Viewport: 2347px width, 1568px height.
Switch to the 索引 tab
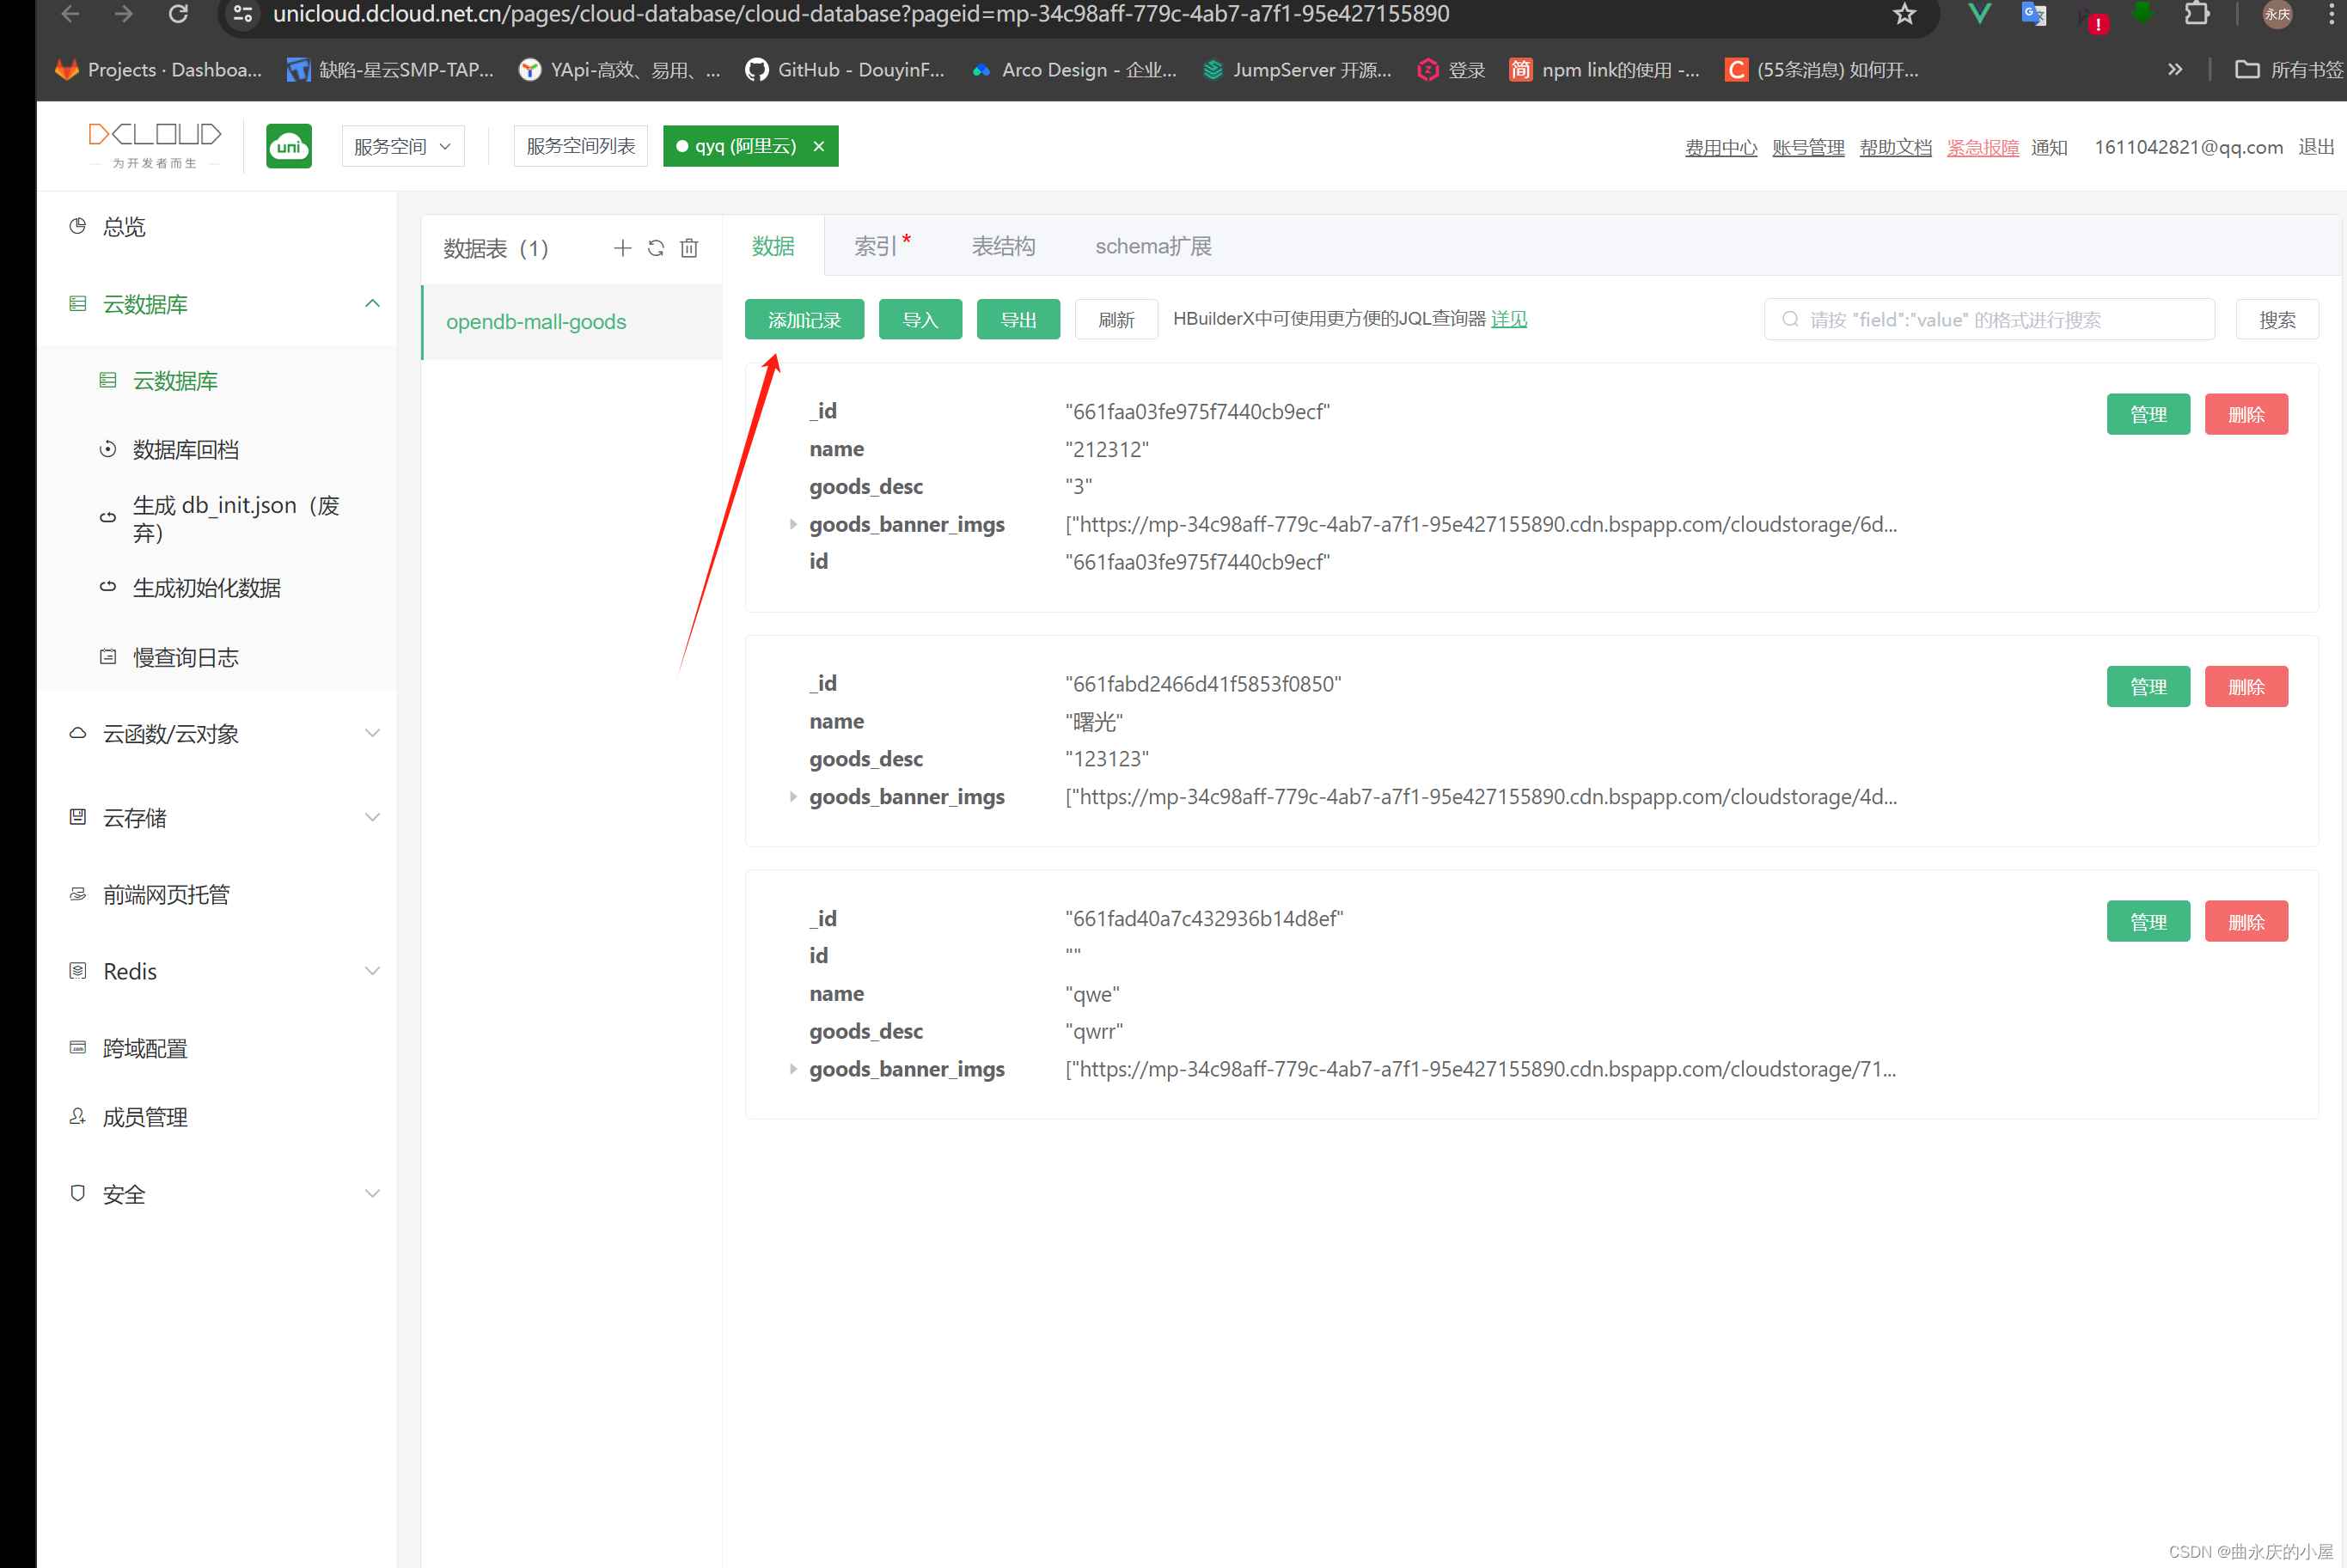(882, 246)
